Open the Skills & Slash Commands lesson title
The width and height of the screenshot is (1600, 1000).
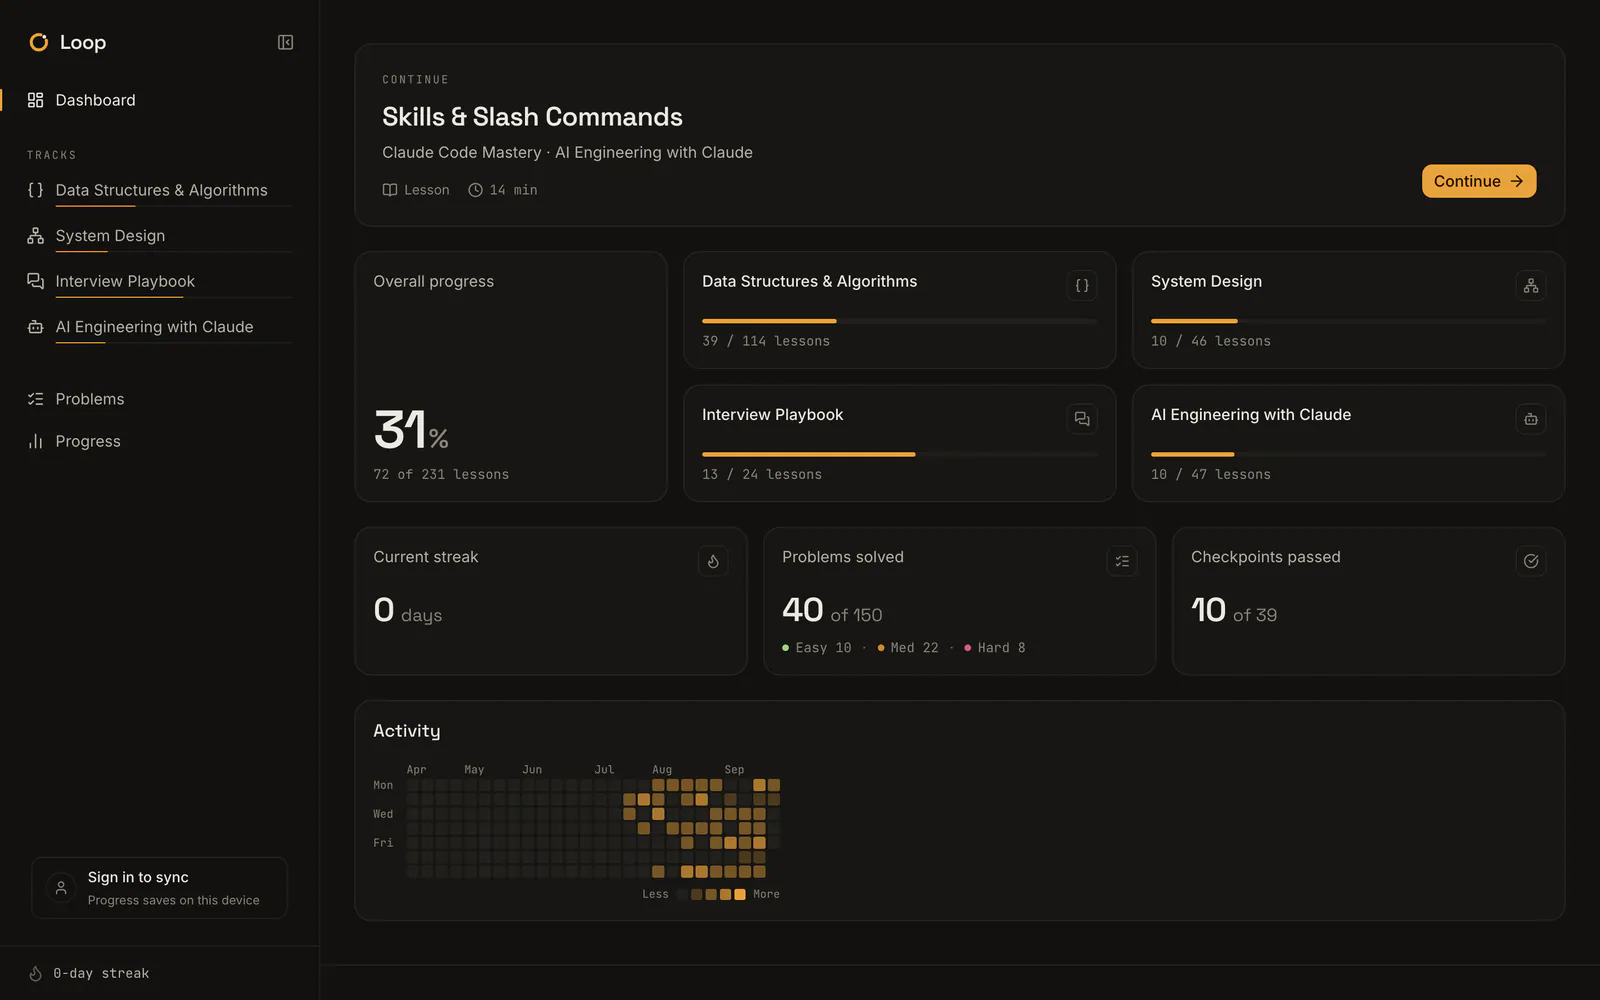[x=532, y=117]
